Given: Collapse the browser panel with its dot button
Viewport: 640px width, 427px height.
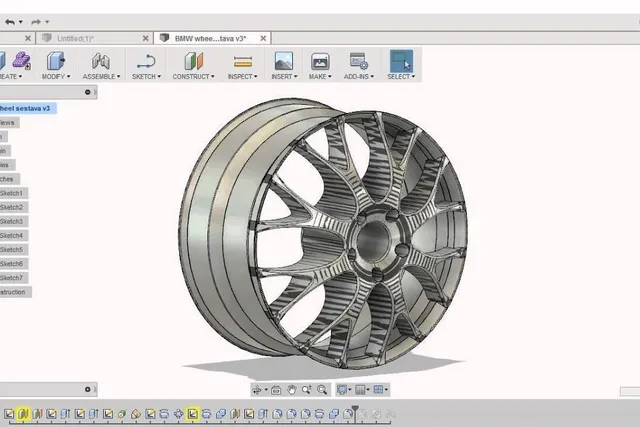Looking at the screenshot, I should tap(87, 92).
